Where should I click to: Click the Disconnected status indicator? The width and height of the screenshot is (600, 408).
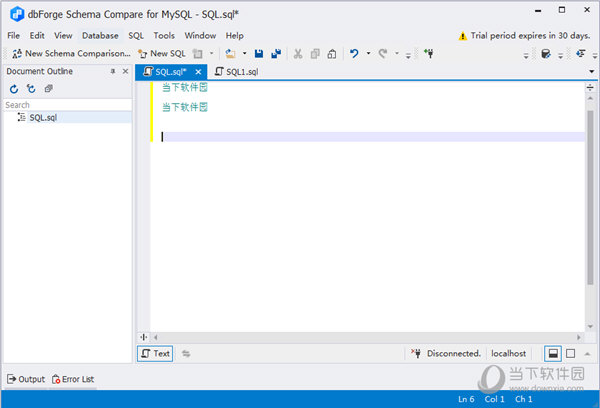coord(446,354)
